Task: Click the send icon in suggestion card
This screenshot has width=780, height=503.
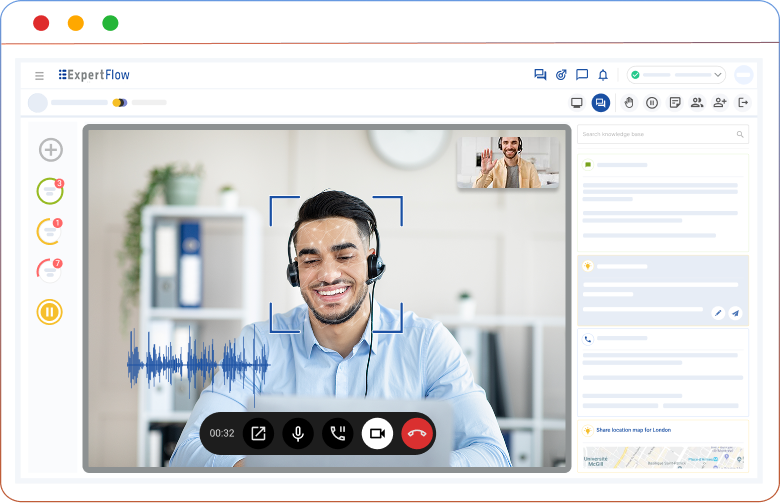Action: tap(735, 313)
